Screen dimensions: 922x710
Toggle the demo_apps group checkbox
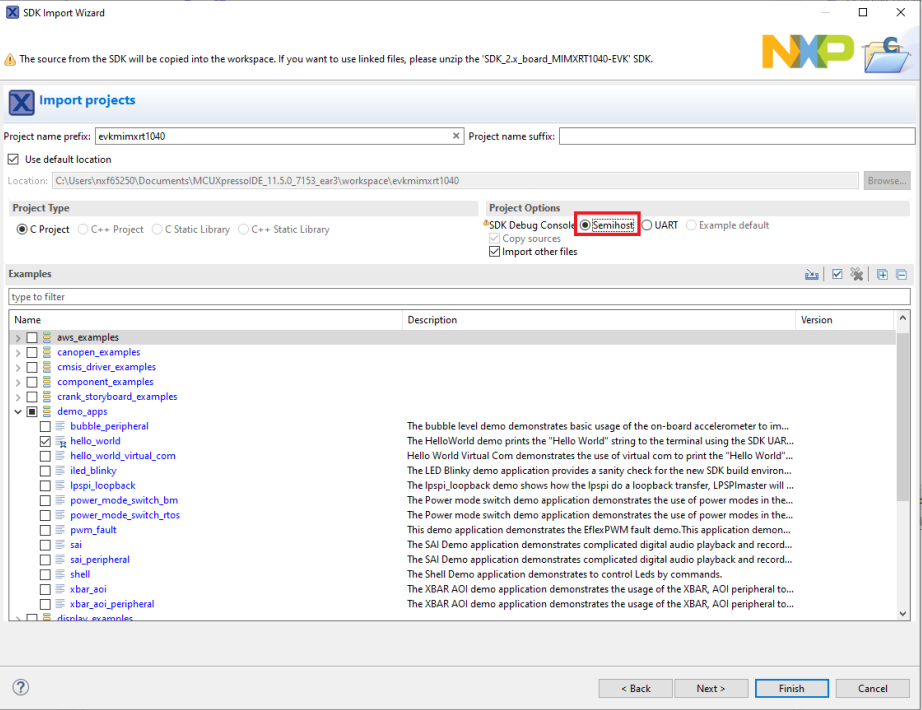[32, 412]
